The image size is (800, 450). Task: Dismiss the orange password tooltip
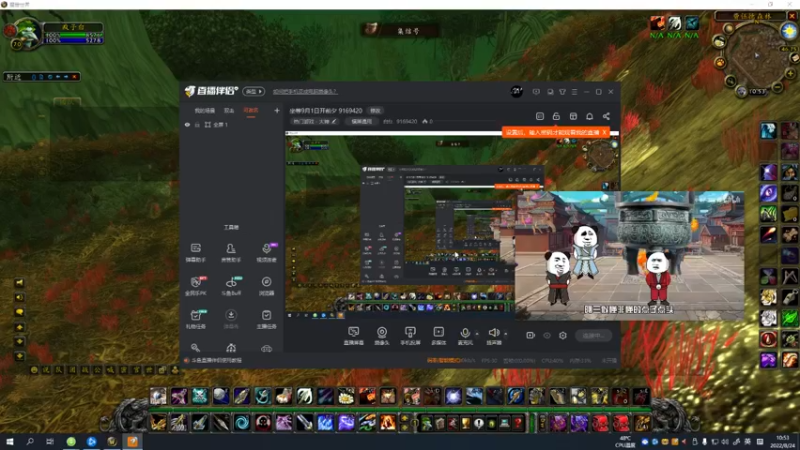point(605,132)
